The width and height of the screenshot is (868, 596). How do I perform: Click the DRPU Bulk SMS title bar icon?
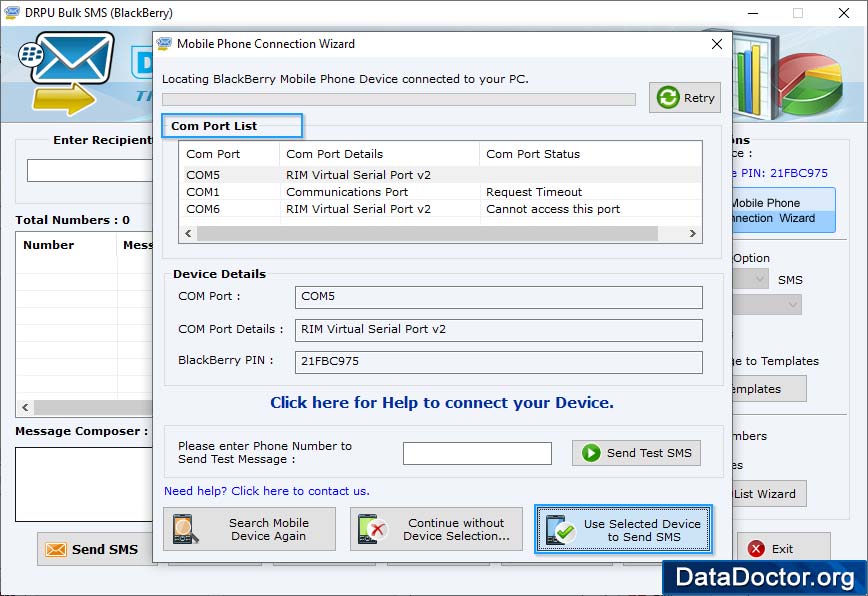(12, 12)
